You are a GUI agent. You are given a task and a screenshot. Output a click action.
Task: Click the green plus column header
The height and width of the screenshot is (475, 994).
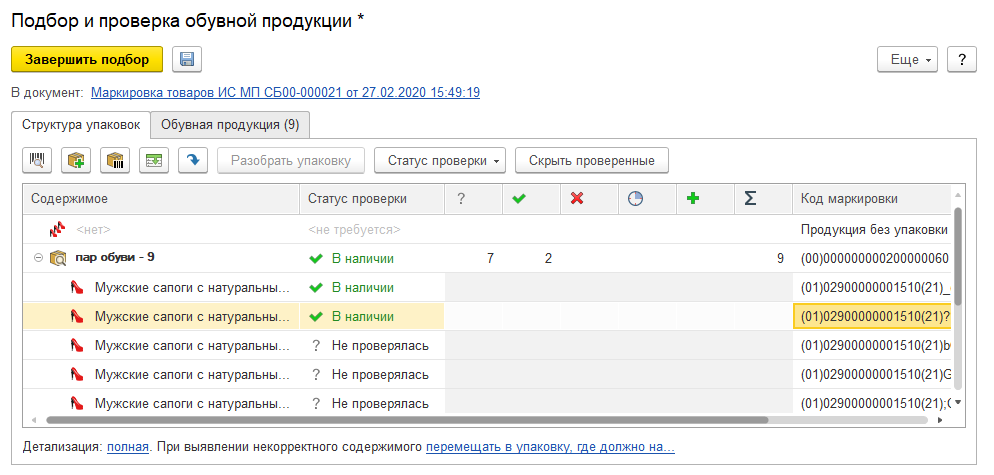point(692,199)
